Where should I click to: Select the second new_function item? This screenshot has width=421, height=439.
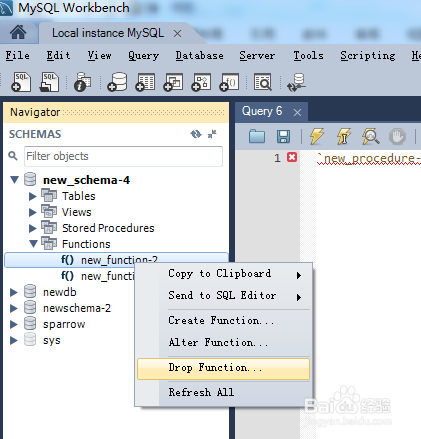click(107, 276)
